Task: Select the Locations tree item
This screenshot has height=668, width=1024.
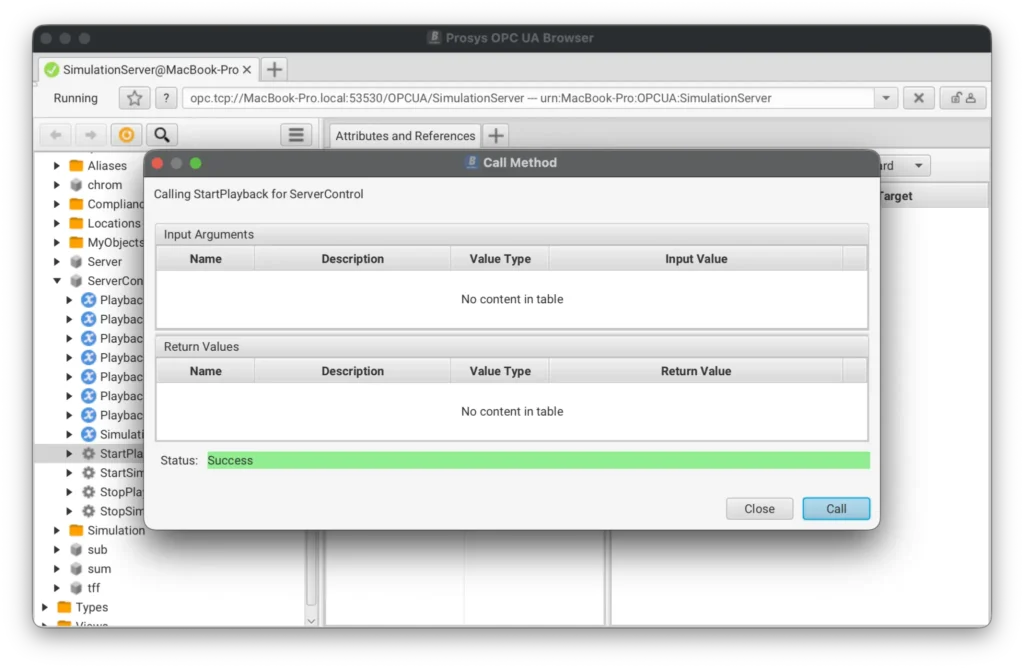Action: 114,223
